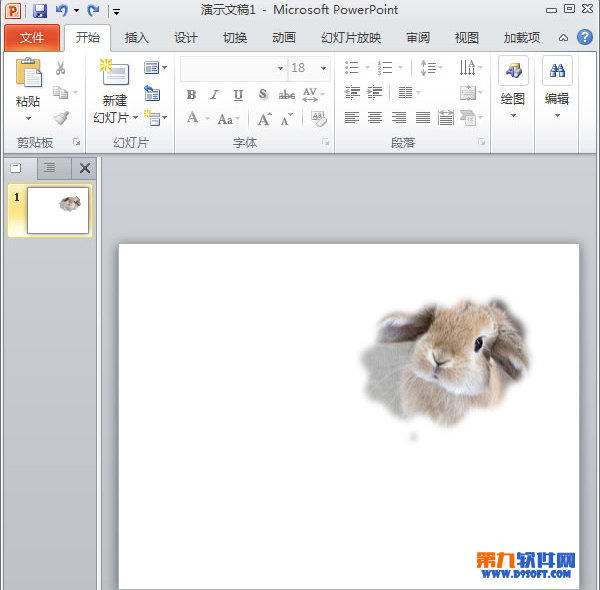The height and width of the screenshot is (590, 600).
Task: Toggle Bold formatting
Action: [x=192, y=95]
